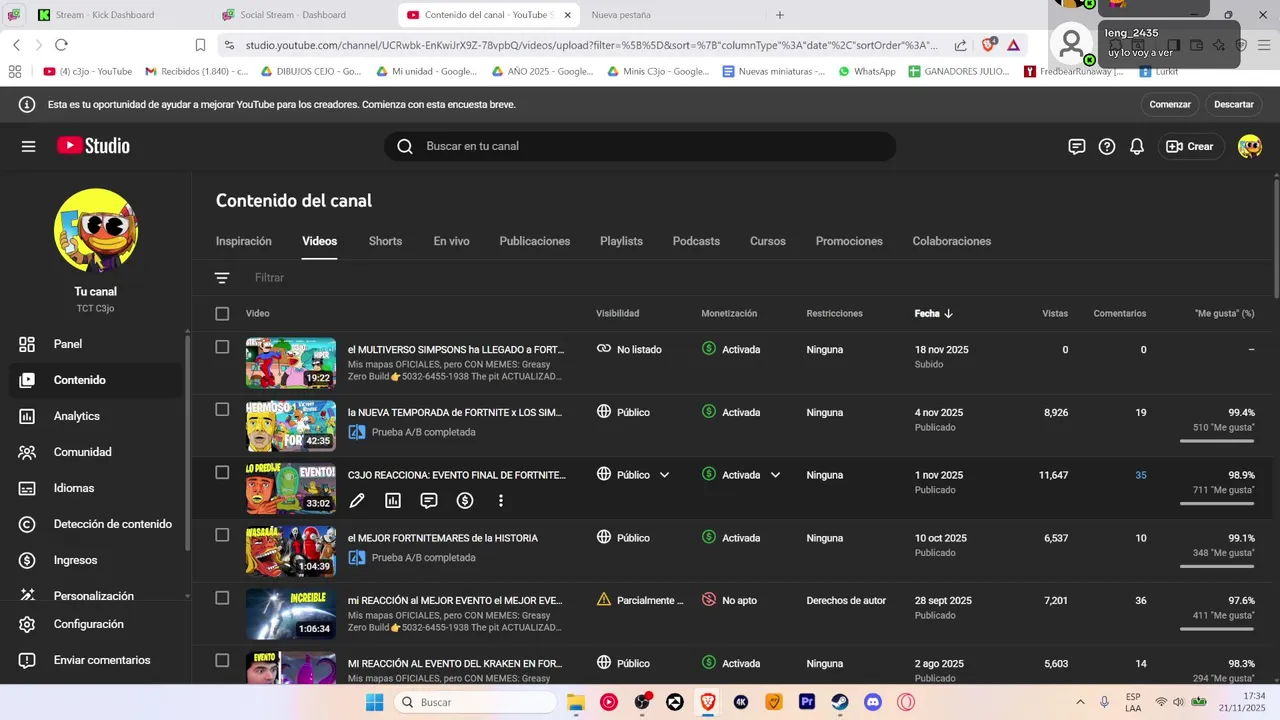This screenshot has height=720, width=1280.
Task: Open comments icon for C3JO REACCIONA video
Action: (x=429, y=500)
